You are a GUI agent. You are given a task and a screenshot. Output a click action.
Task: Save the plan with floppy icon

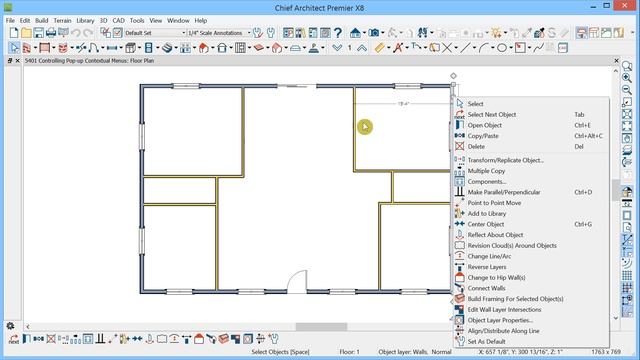pyautogui.click(x=38, y=33)
